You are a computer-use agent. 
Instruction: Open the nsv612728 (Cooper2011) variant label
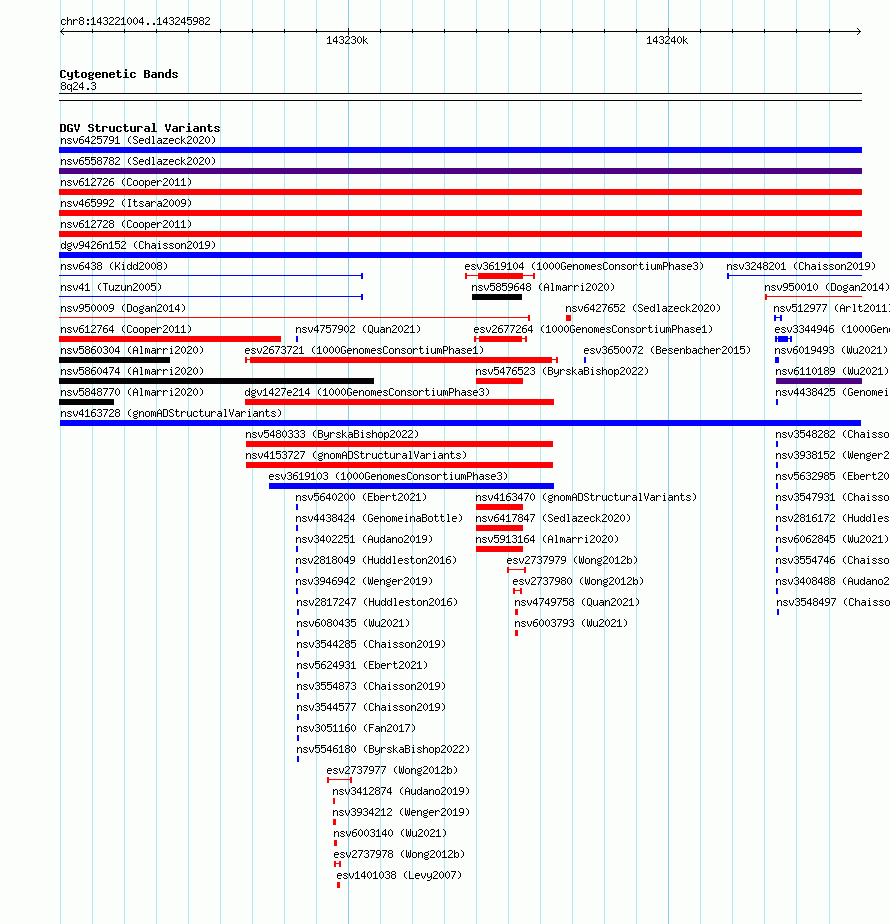(x=126, y=225)
